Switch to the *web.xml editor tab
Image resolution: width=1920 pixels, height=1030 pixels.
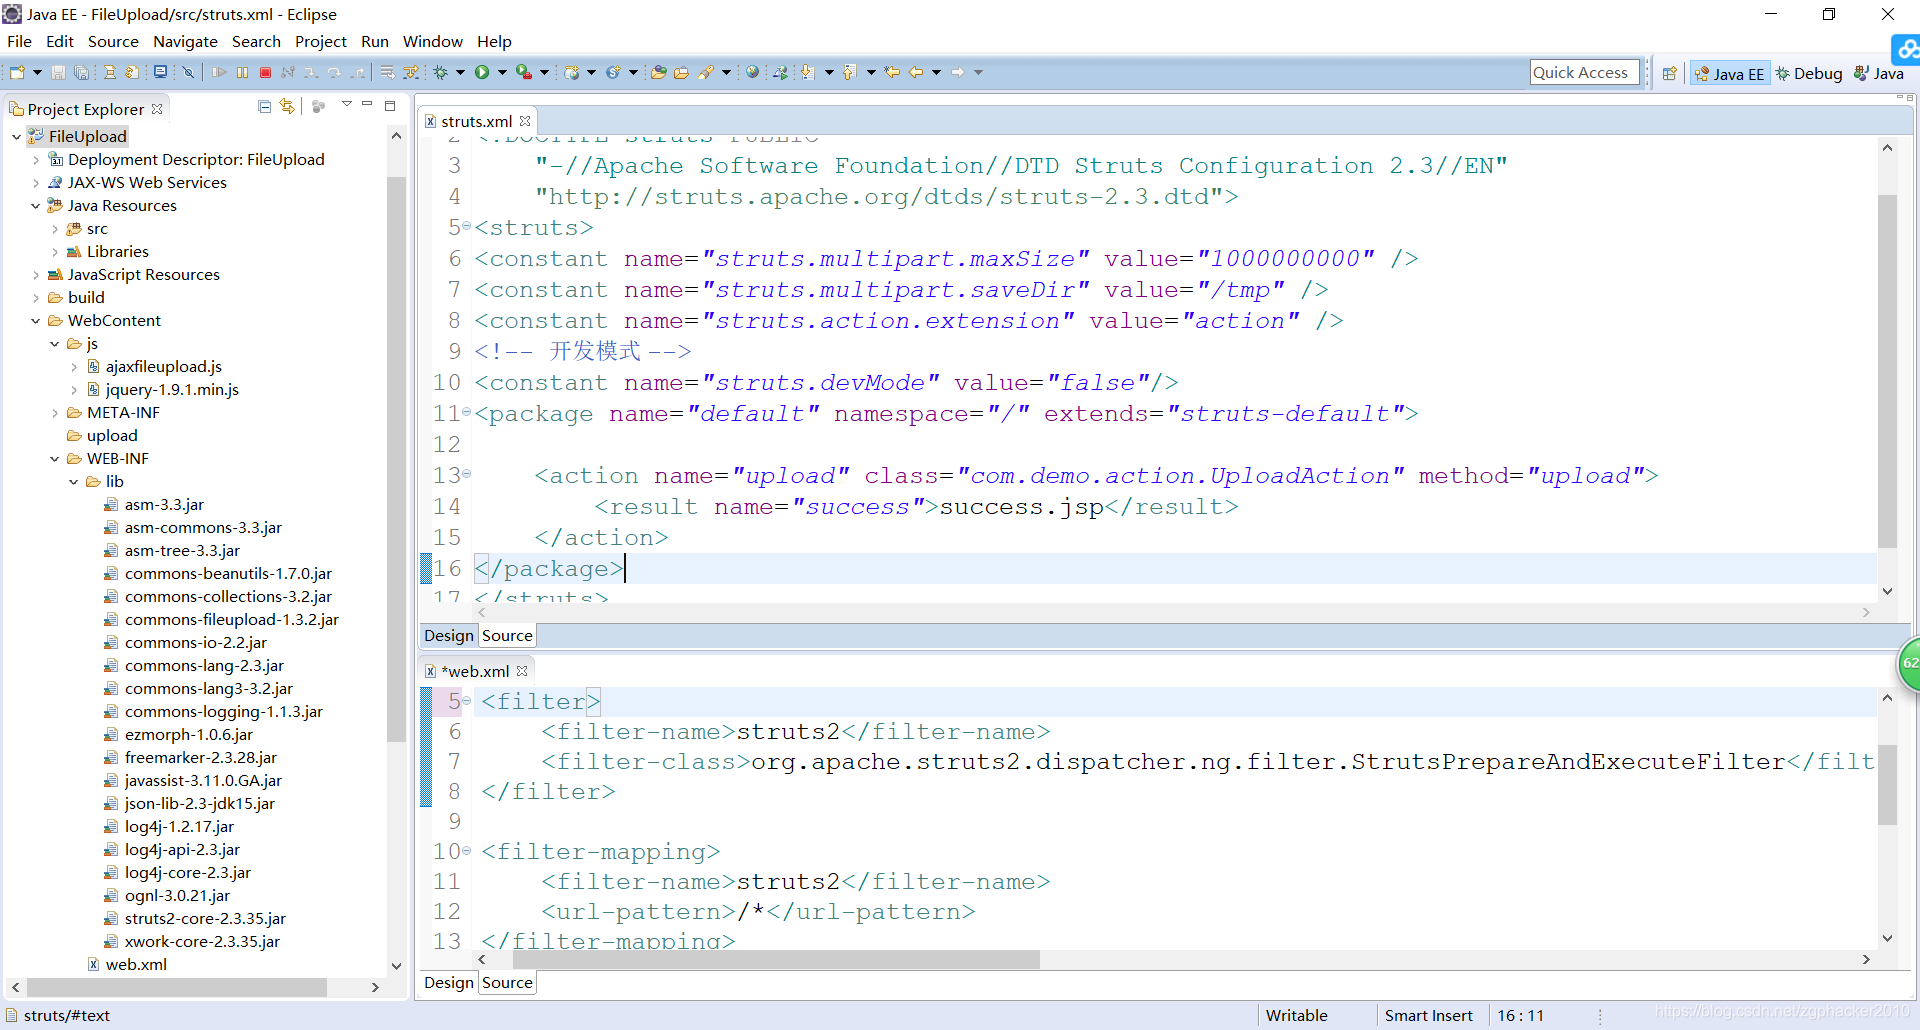pyautogui.click(x=475, y=671)
